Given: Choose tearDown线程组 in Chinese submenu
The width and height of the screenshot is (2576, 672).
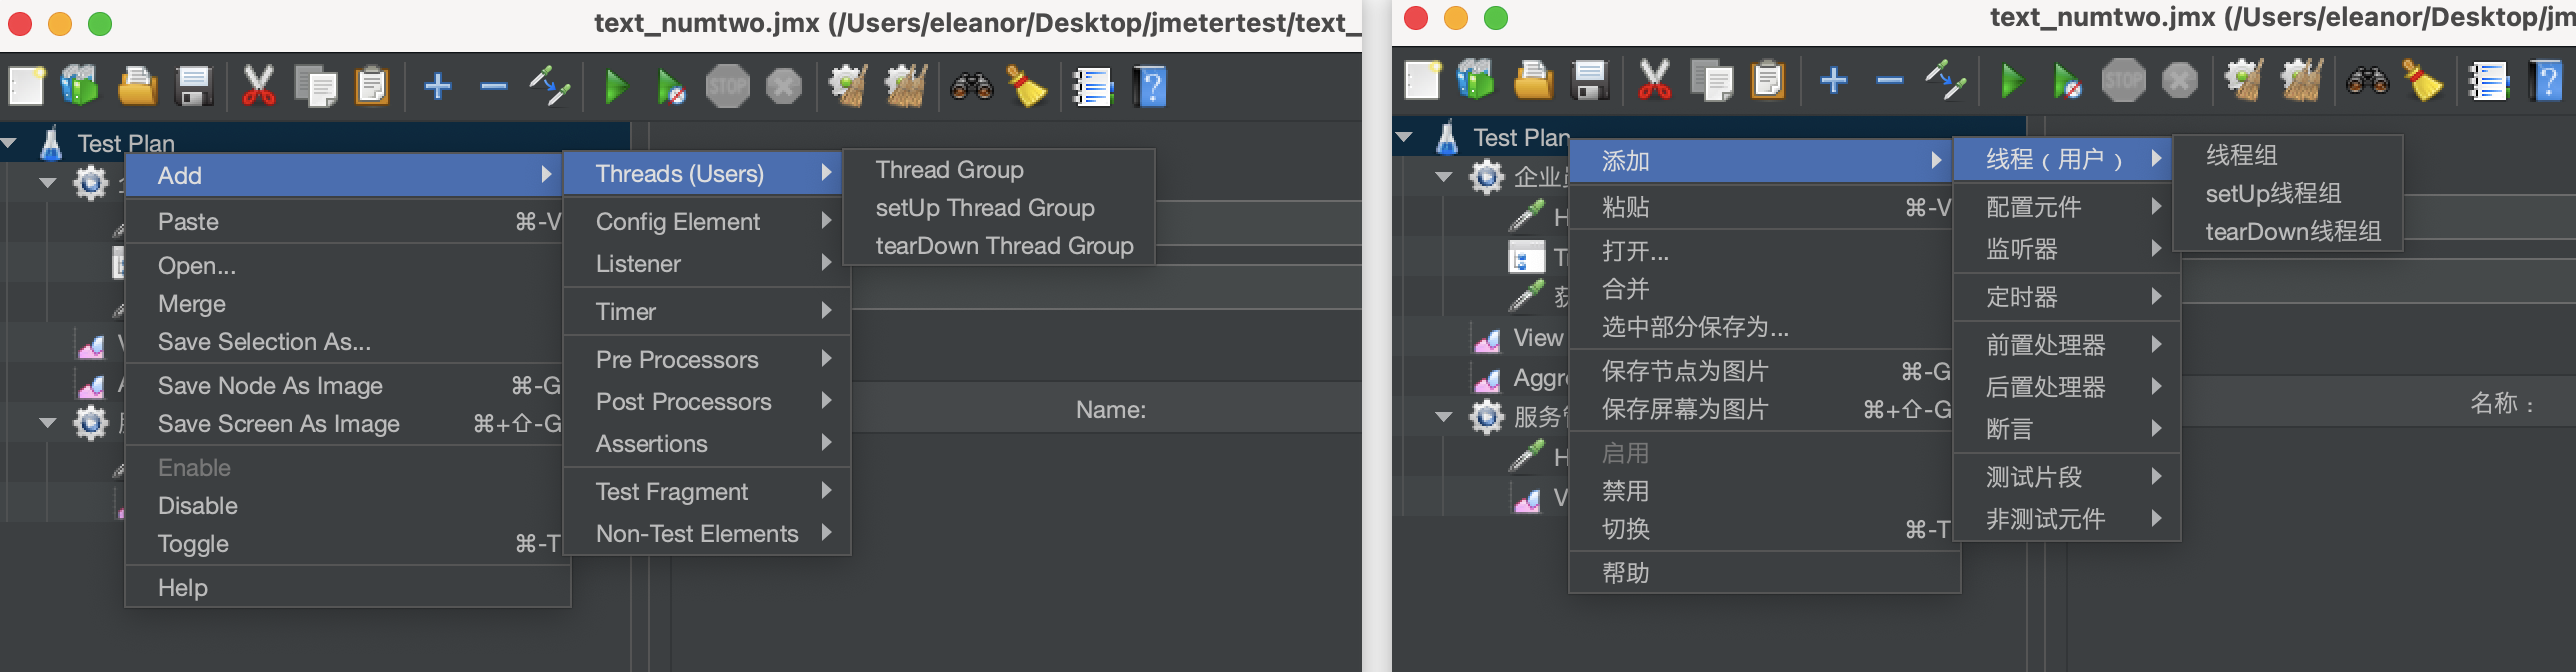Looking at the screenshot, I should [x=2288, y=232].
